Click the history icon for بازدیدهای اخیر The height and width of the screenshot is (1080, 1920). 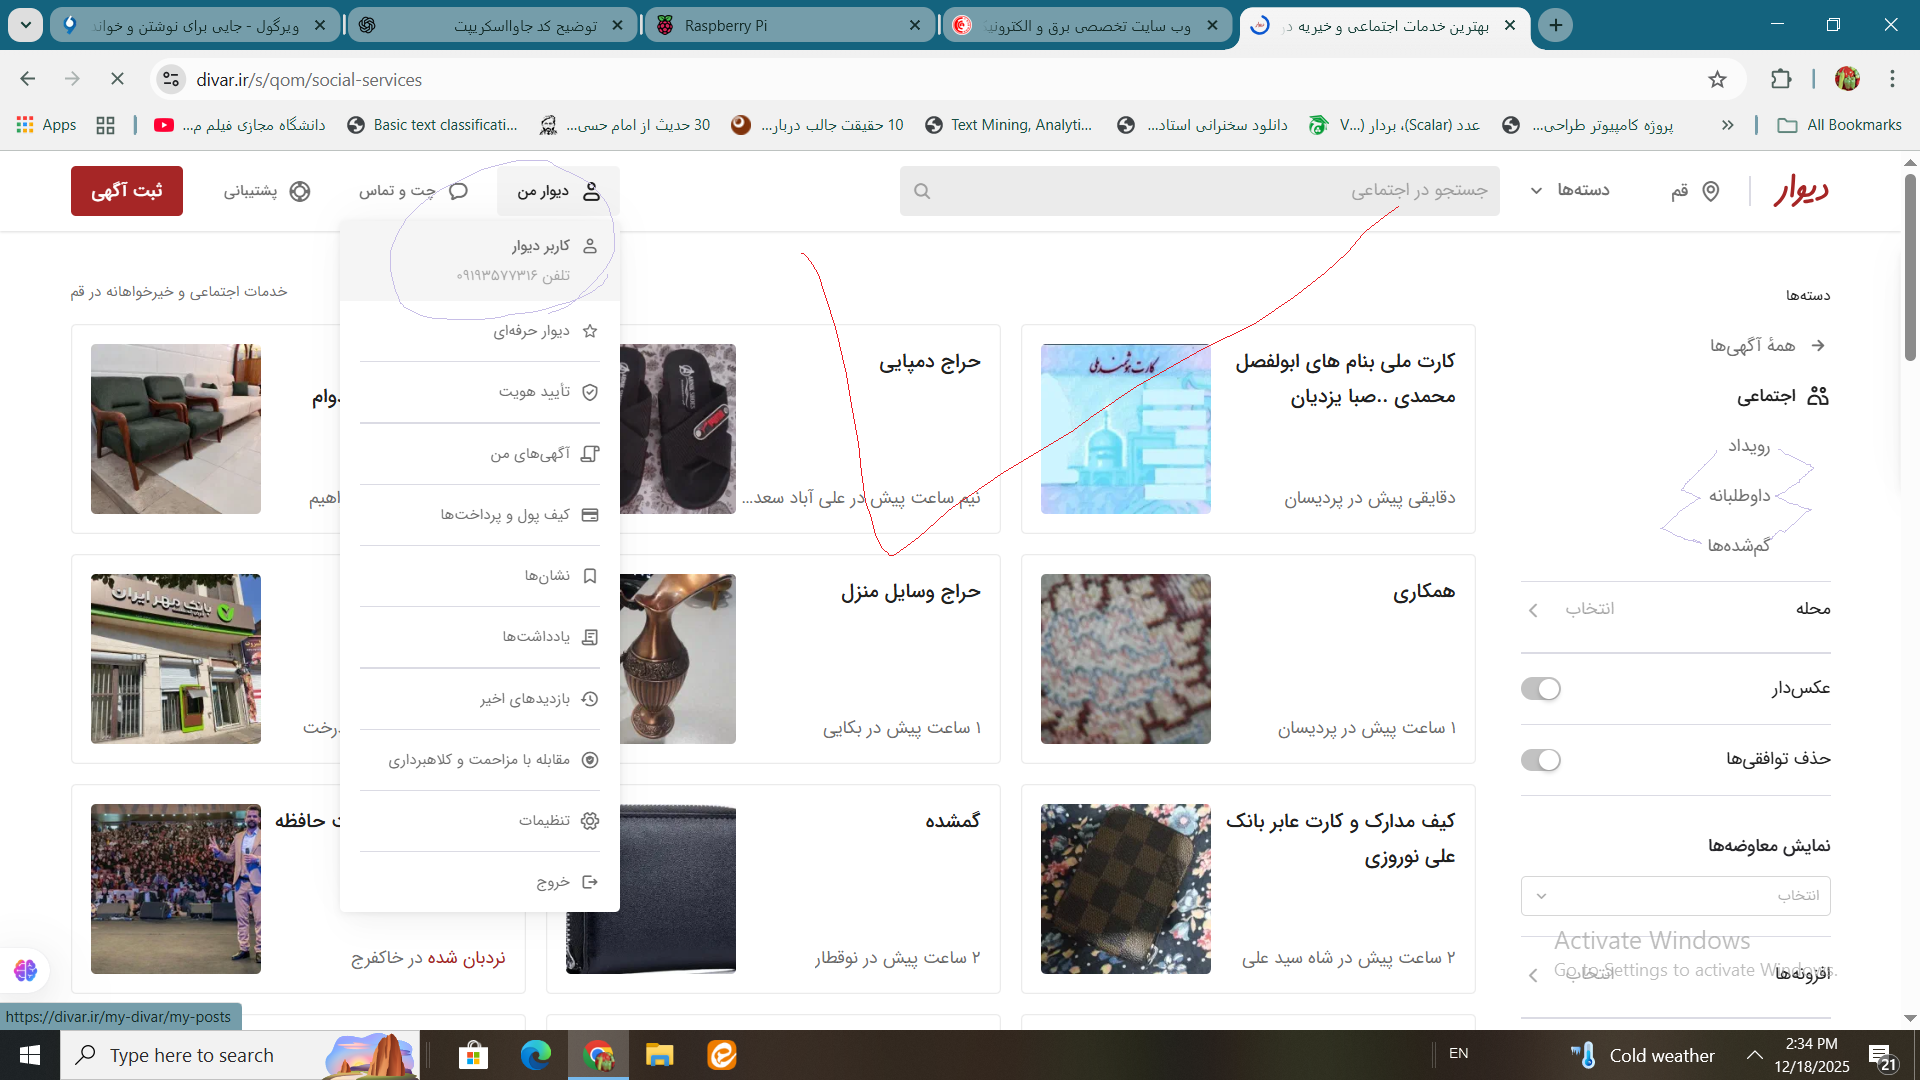tap(590, 699)
